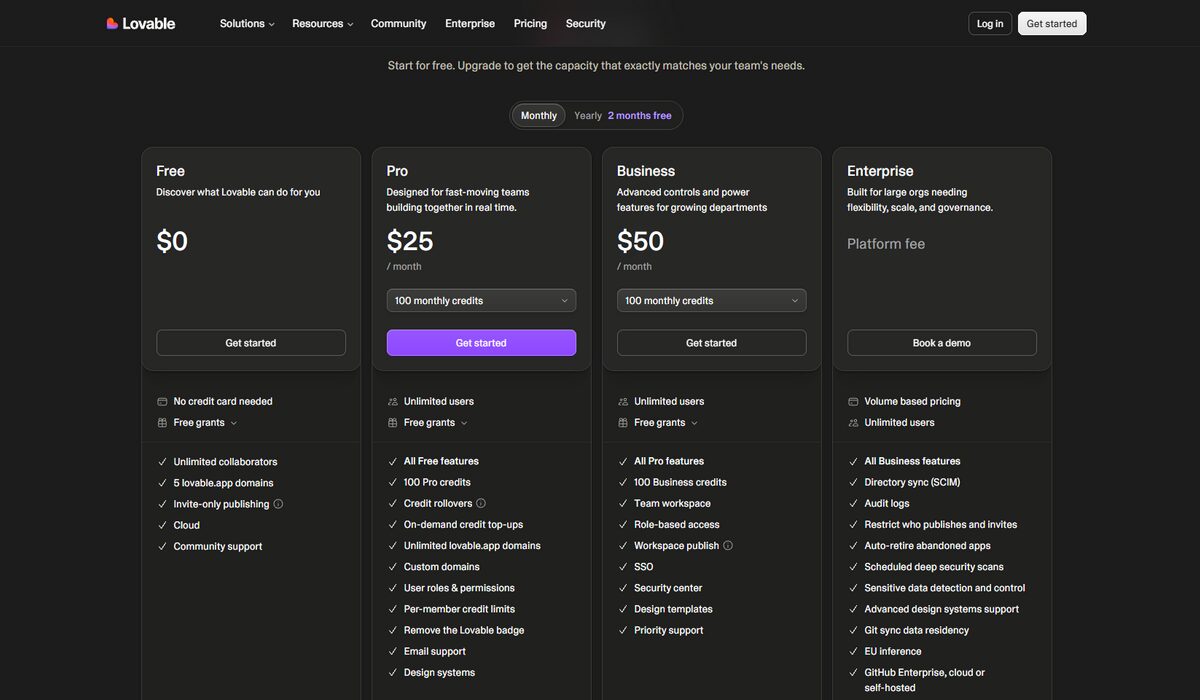Click the $25 Pro price
This screenshot has width=1200, height=700.
pos(410,241)
